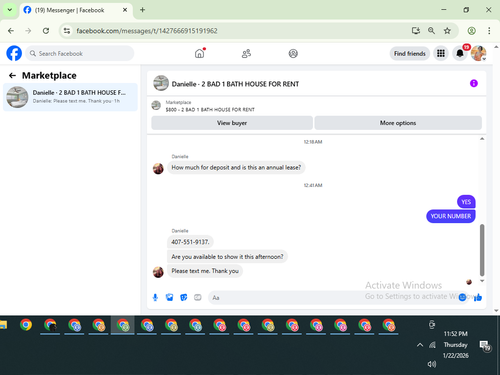The height and width of the screenshot is (375, 500).
Task: Open the taskbar clock and date
Action: click(456, 345)
